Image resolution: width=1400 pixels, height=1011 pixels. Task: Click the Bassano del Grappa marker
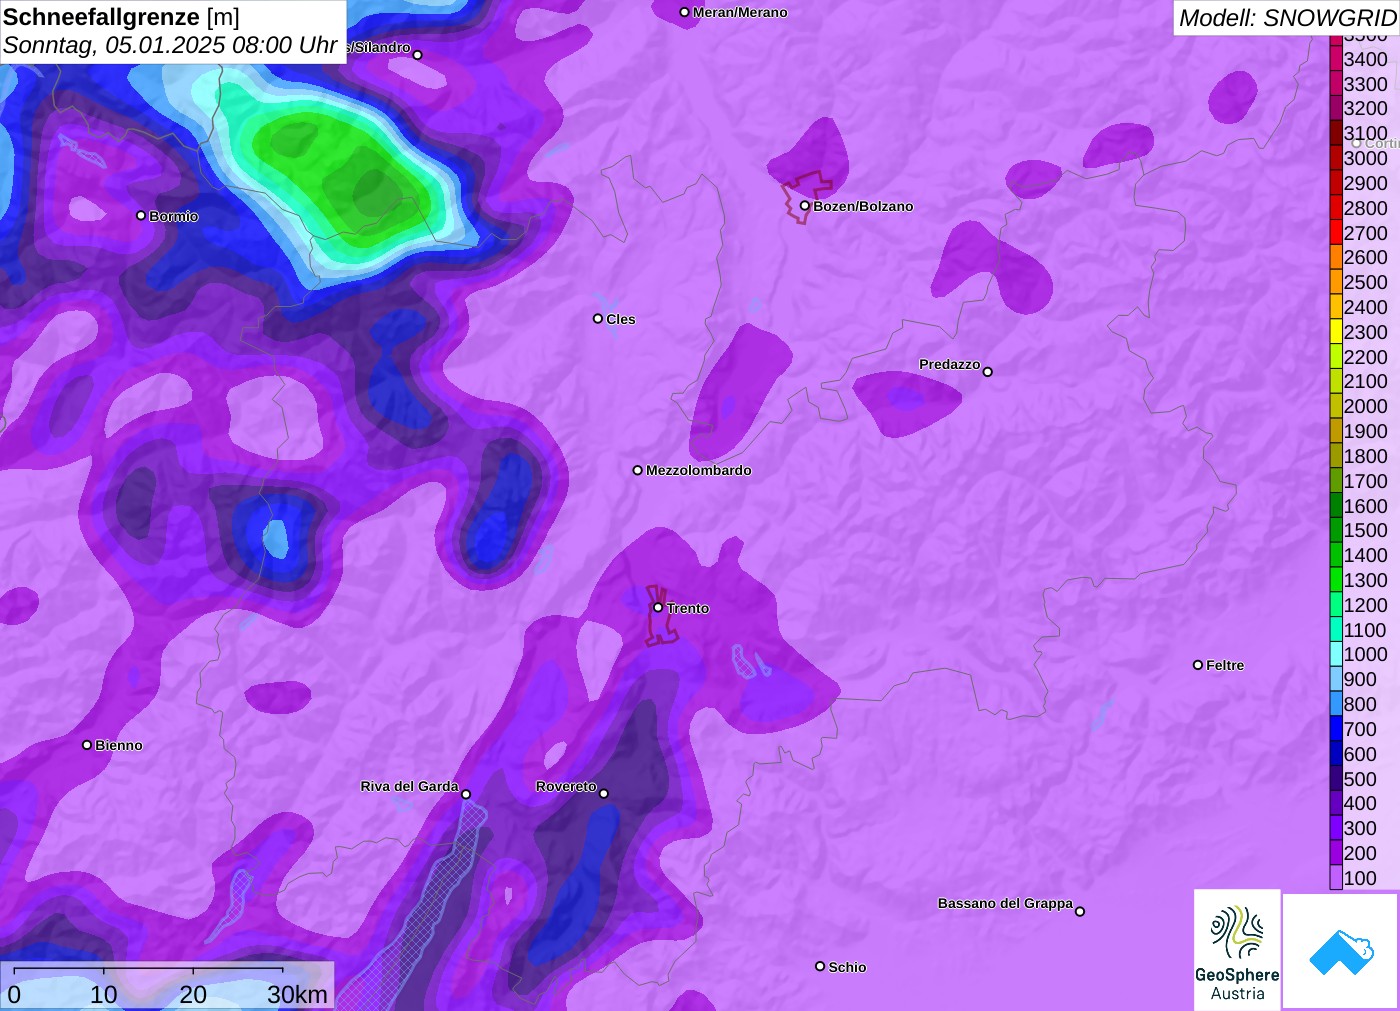coord(1080,911)
